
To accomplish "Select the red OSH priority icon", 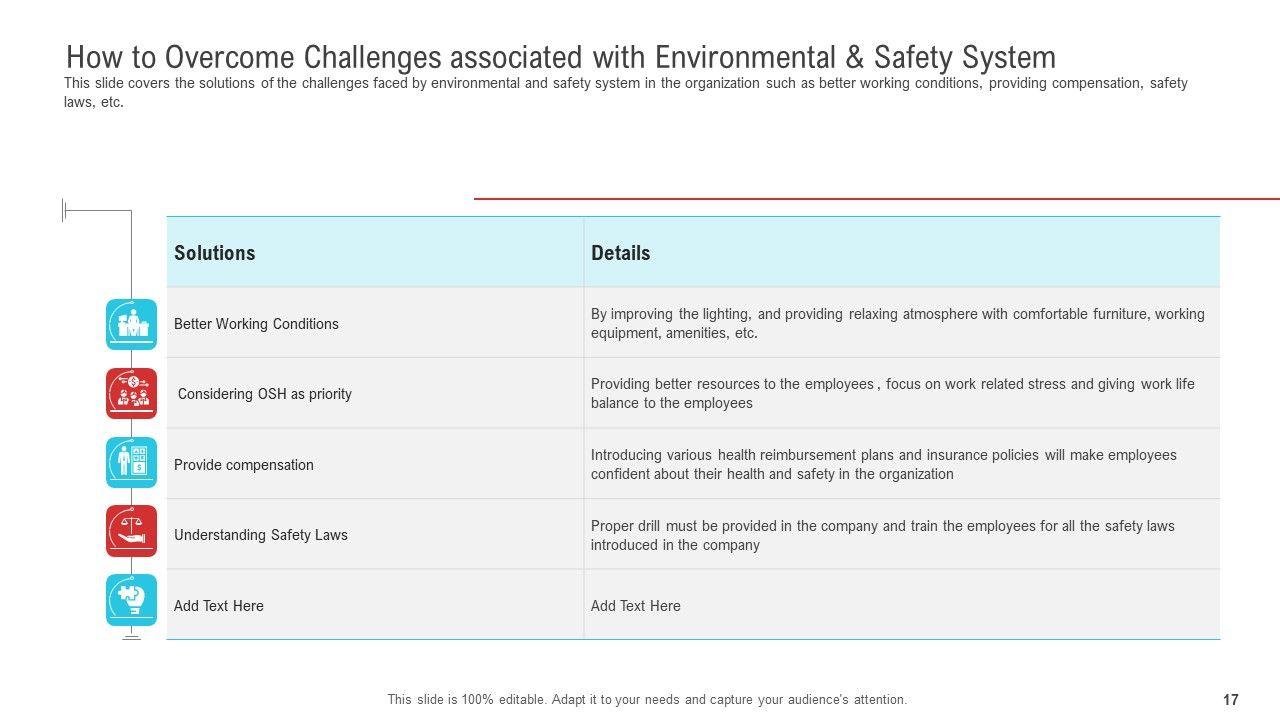I will (x=132, y=393).
